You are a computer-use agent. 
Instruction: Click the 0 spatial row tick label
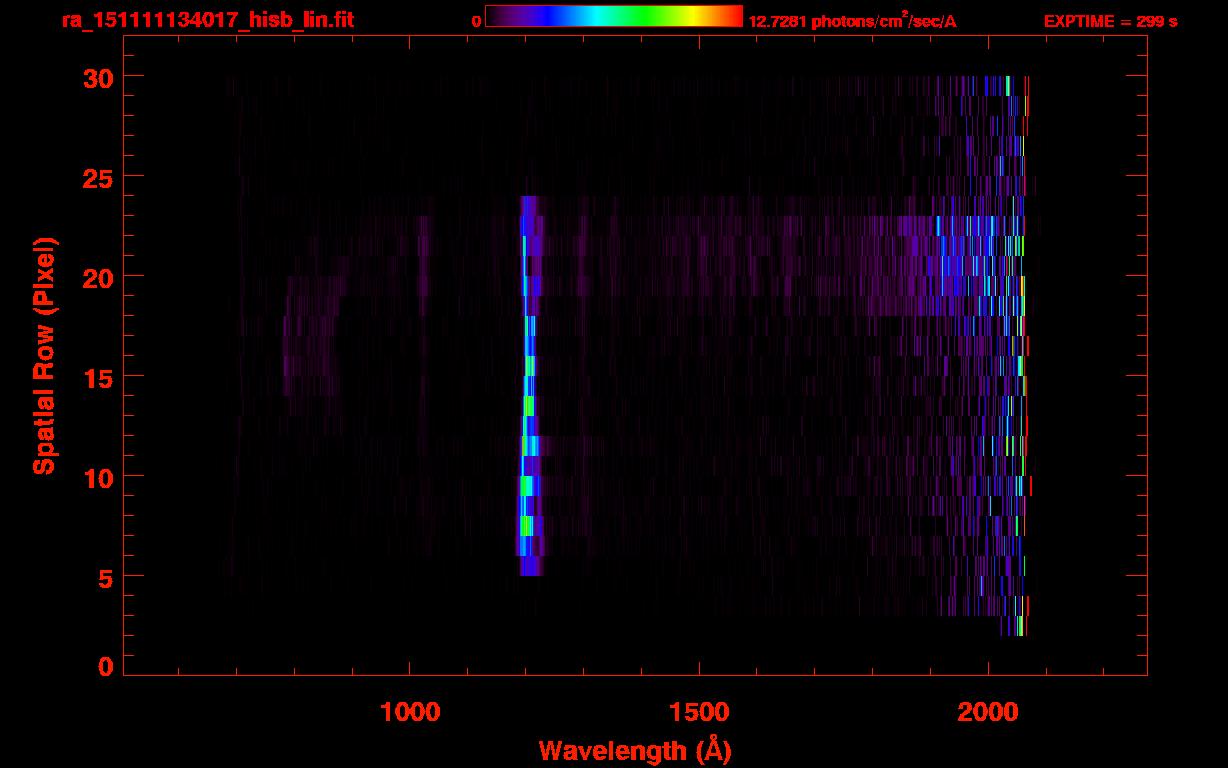[106, 666]
